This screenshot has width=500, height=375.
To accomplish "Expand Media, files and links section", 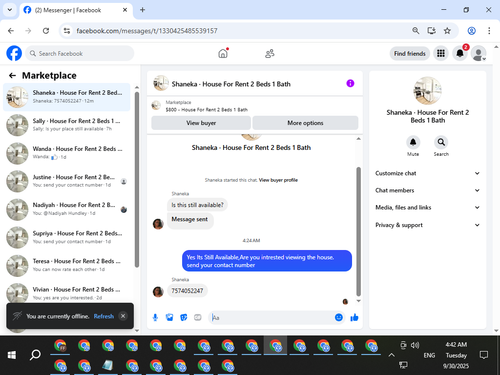I will [x=428, y=207].
